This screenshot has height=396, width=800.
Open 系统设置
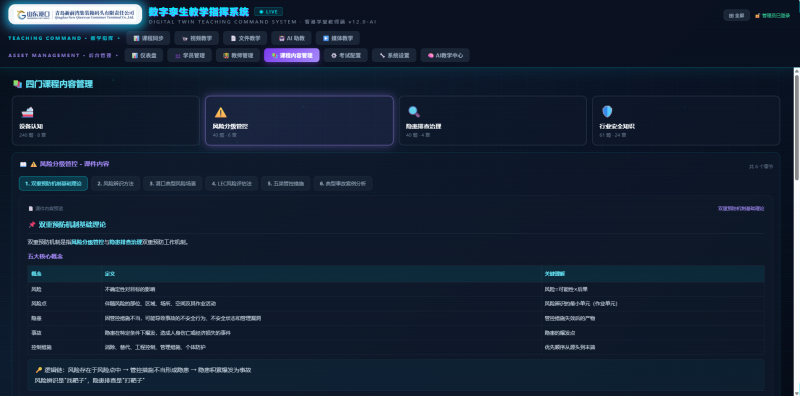[394, 56]
